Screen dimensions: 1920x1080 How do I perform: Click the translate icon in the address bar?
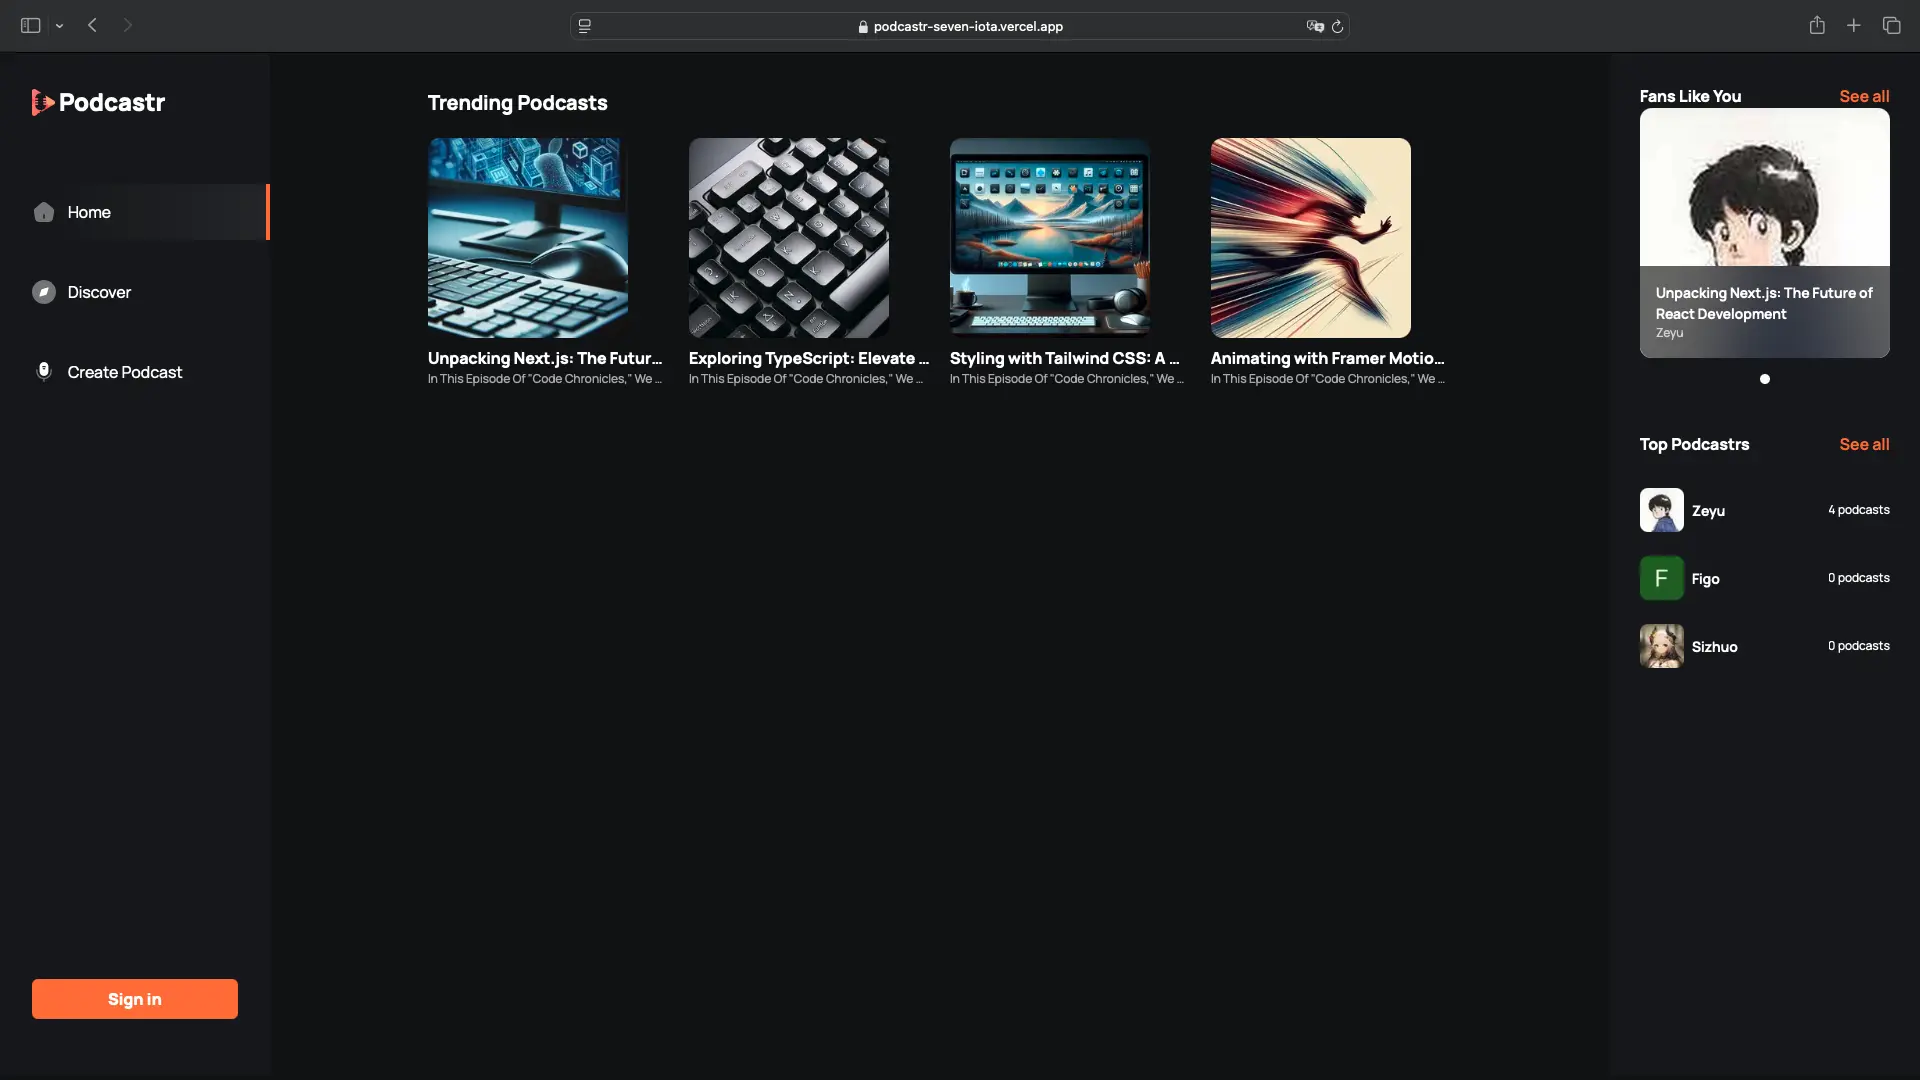[x=1315, y=26]
